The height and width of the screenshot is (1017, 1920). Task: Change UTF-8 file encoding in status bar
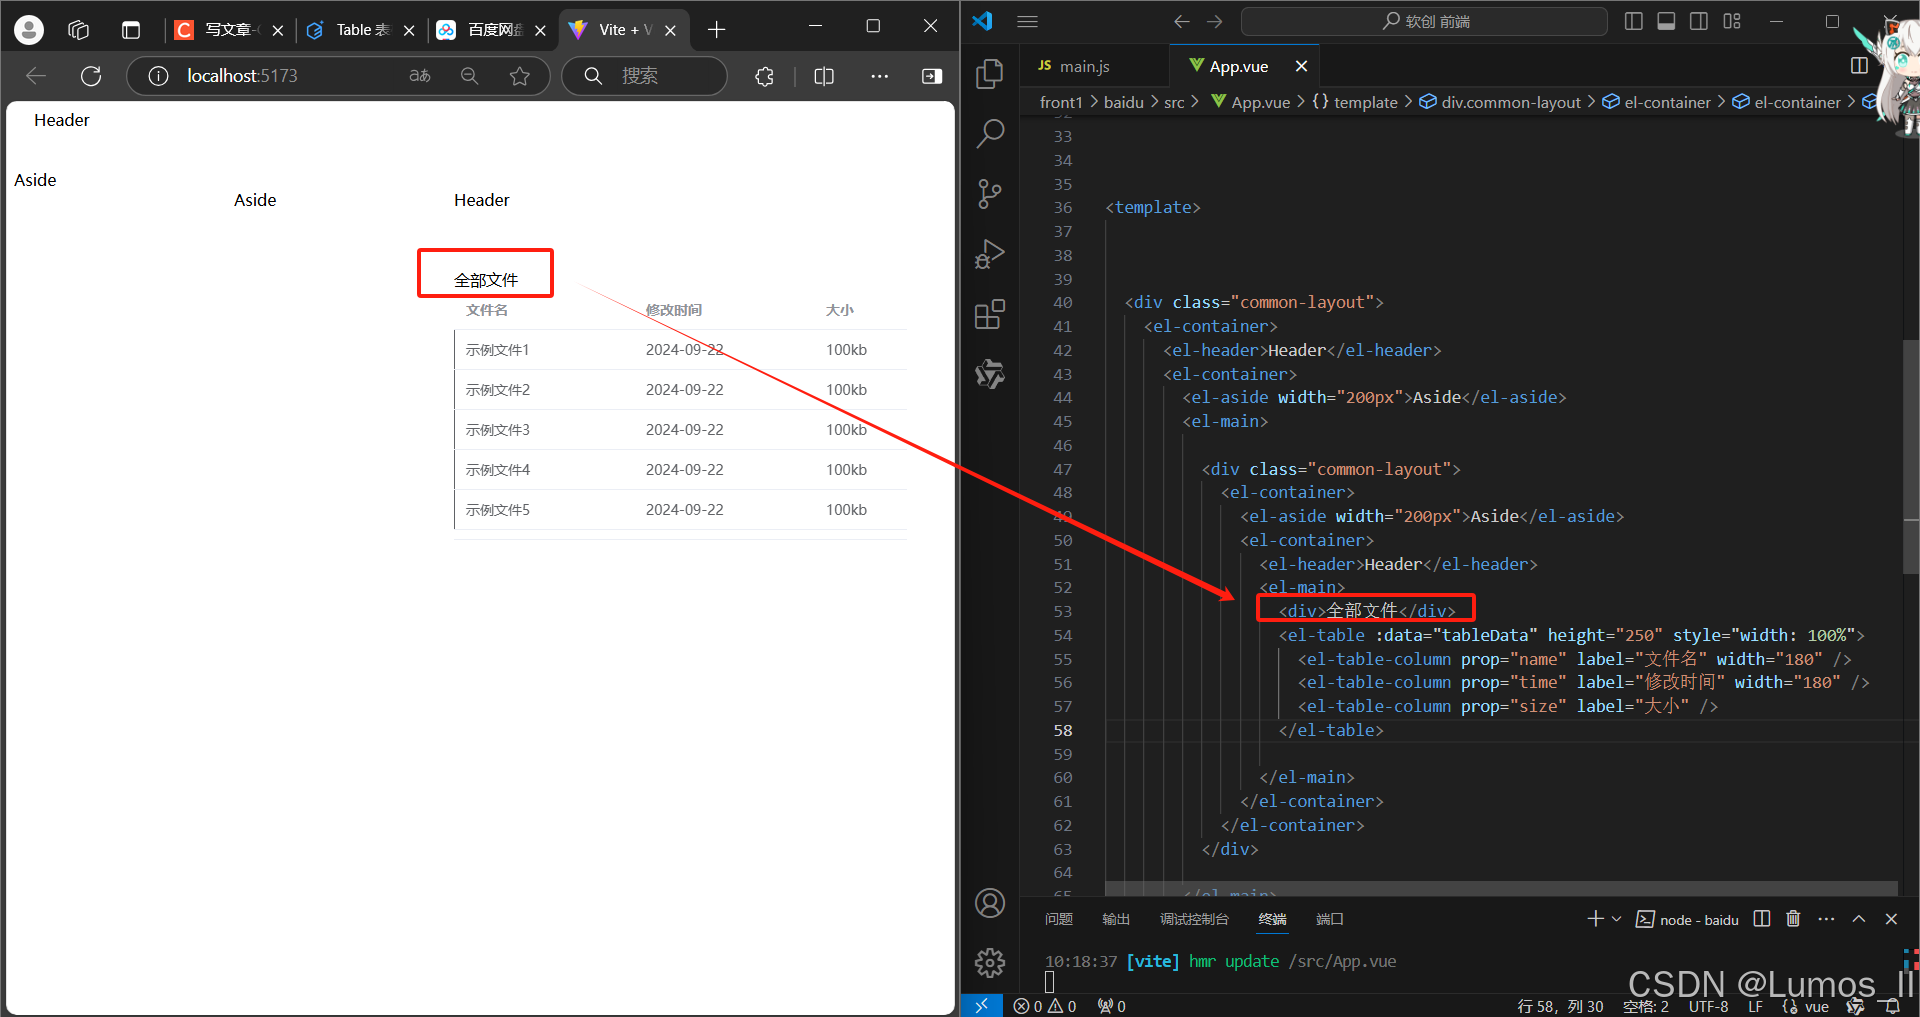(1708, 1006)
